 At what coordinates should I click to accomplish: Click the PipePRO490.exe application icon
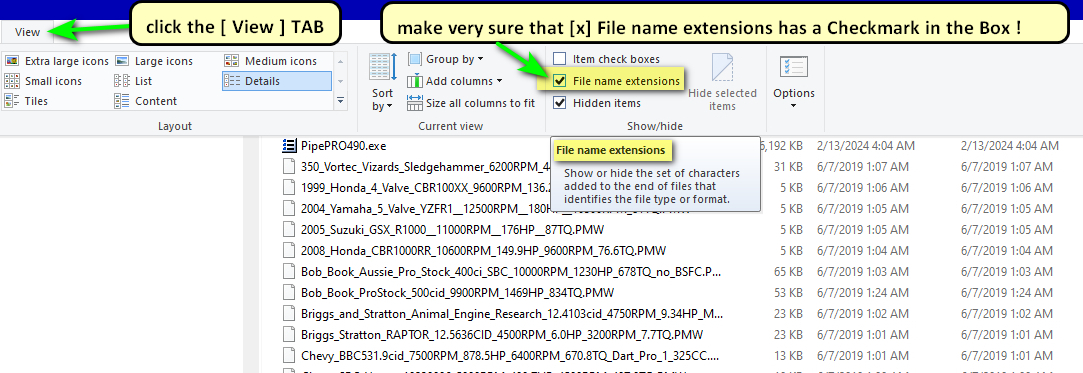(289, 146)
